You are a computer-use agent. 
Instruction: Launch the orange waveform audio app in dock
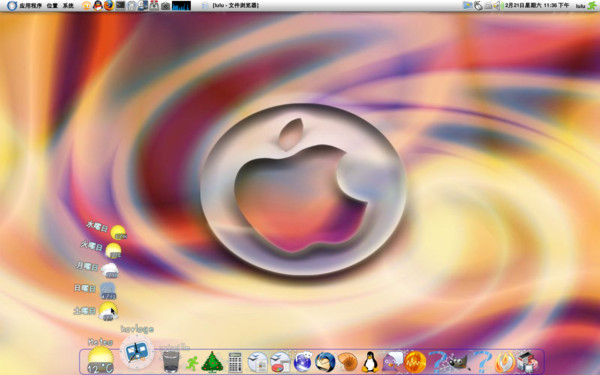tap(415, 362)
